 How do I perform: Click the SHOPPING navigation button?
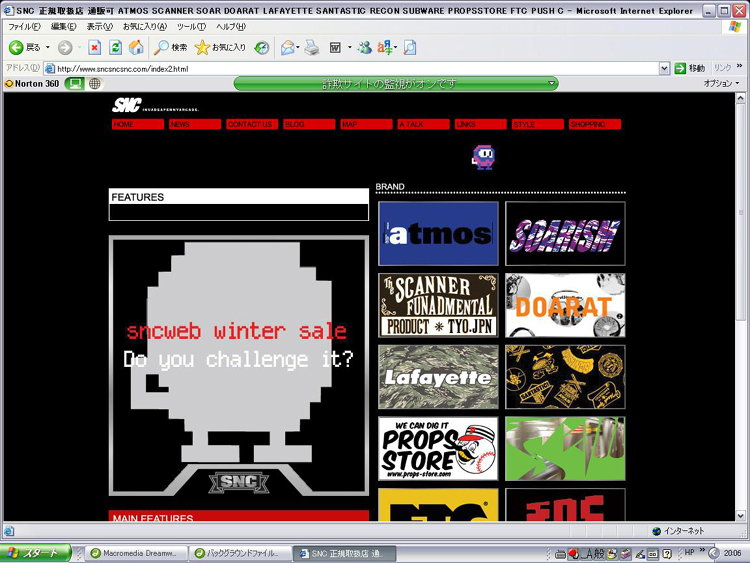[x=595, y=124]
